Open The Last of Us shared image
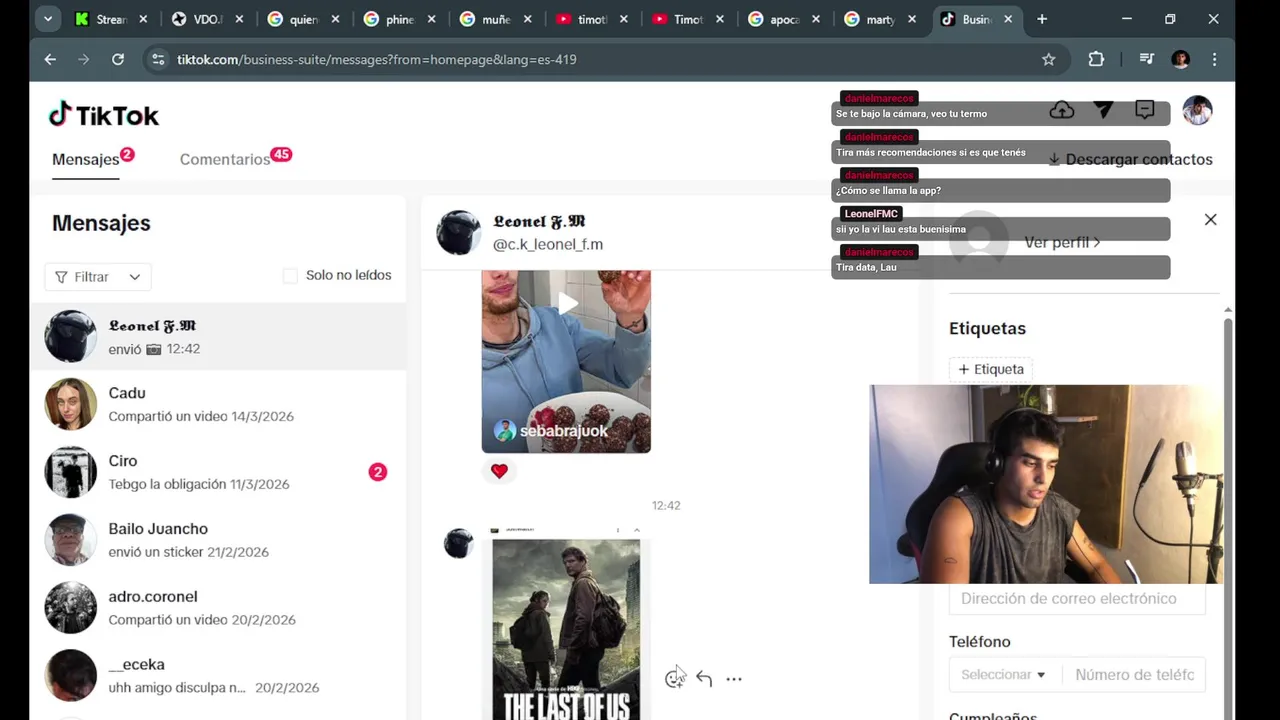Image resolution: width=1280 pixels, height=720 pixels. click(x=566, y=623)
